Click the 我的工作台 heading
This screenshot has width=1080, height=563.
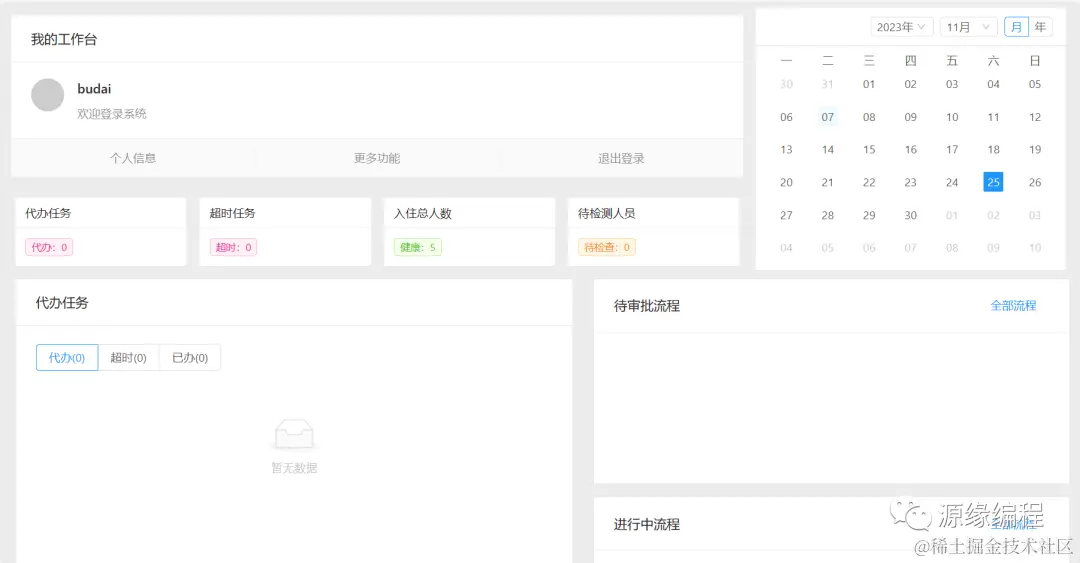[64, 39]
